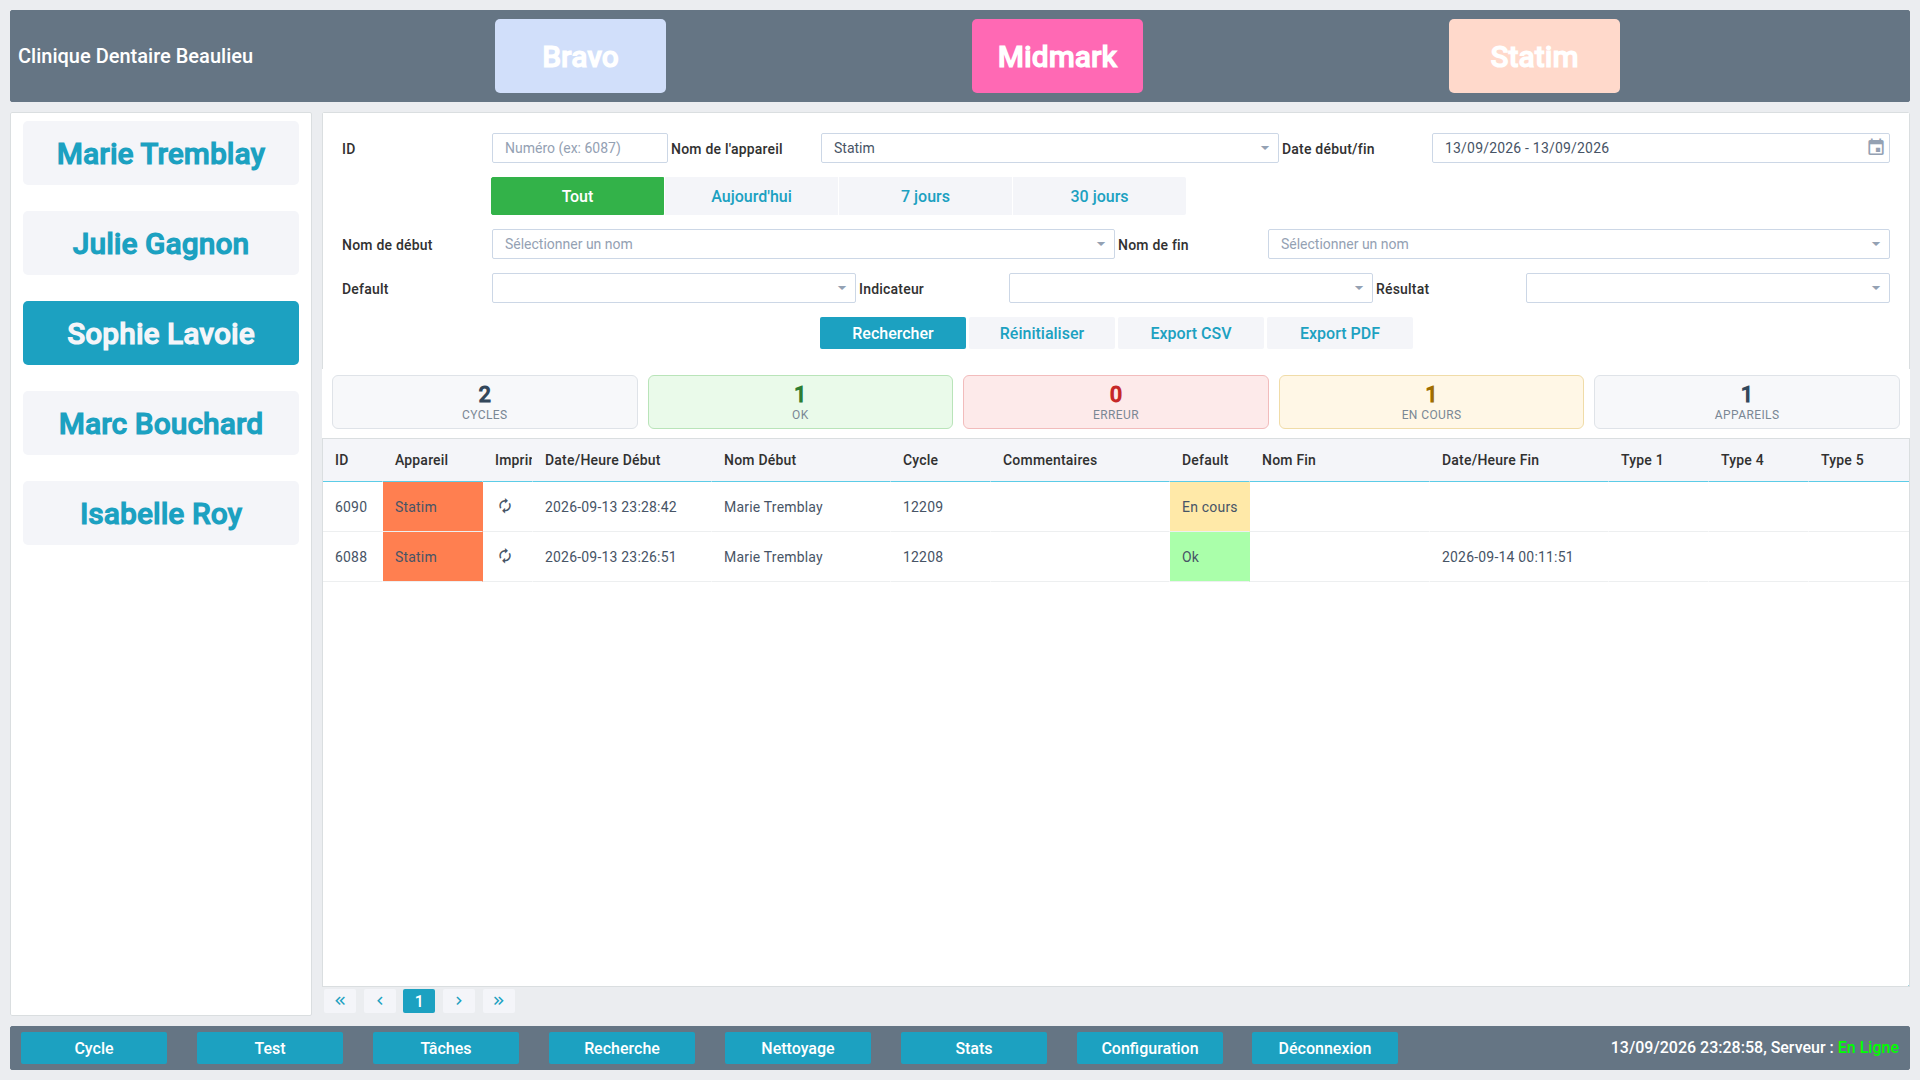Click Déconnexion to log out
Image resolution: width=1920 pixels, height=1080 pixels.
tap(1325, 1048)
